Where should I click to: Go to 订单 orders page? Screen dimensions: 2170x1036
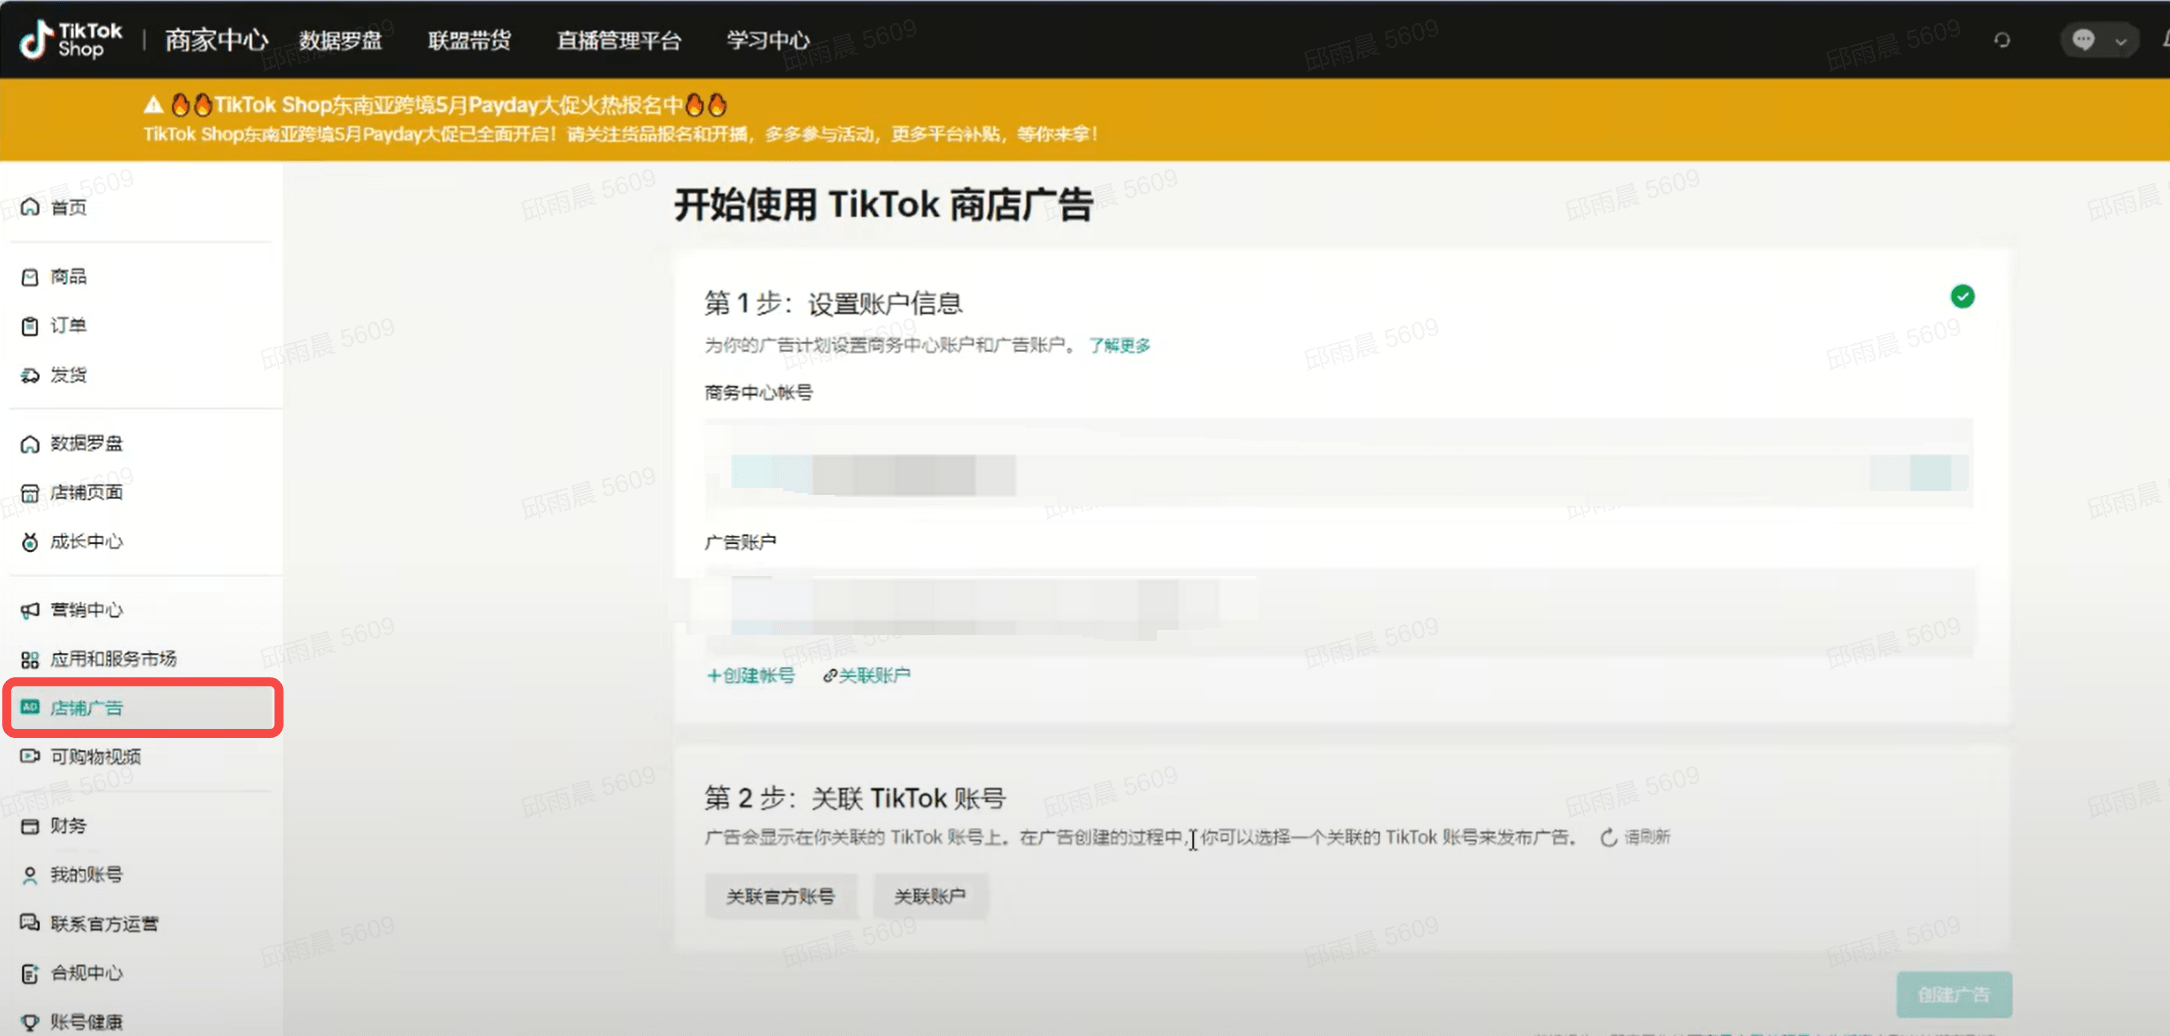click(x=68, y=325)
